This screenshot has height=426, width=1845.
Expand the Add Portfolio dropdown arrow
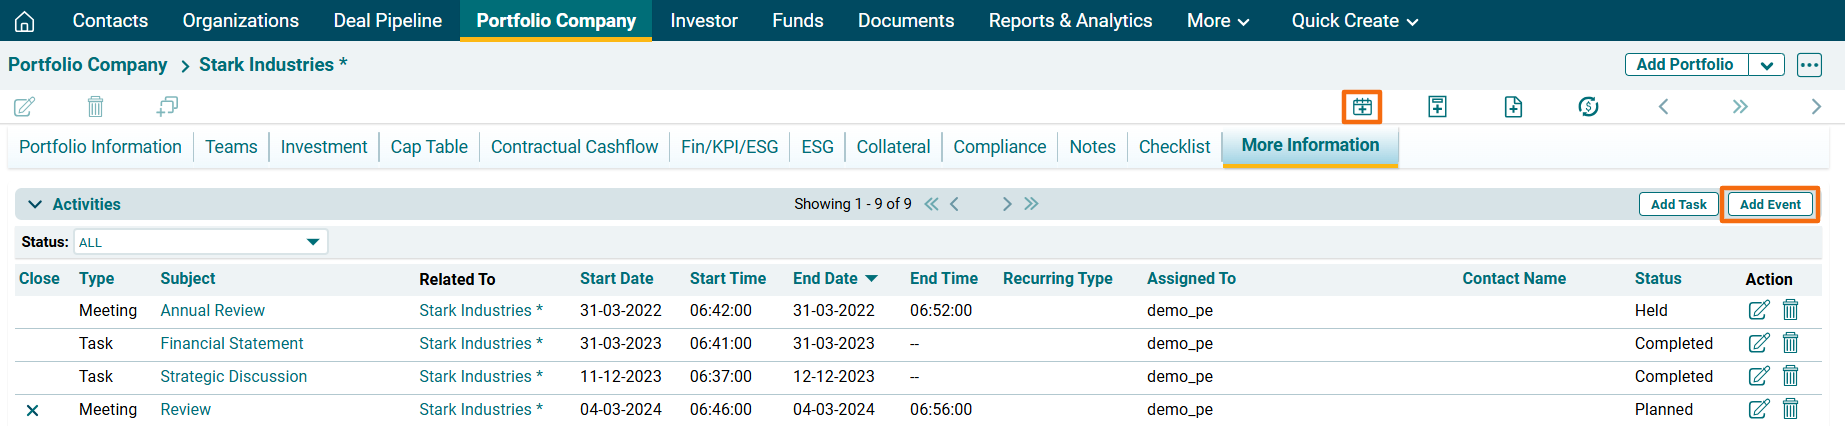coord(1767,65)
